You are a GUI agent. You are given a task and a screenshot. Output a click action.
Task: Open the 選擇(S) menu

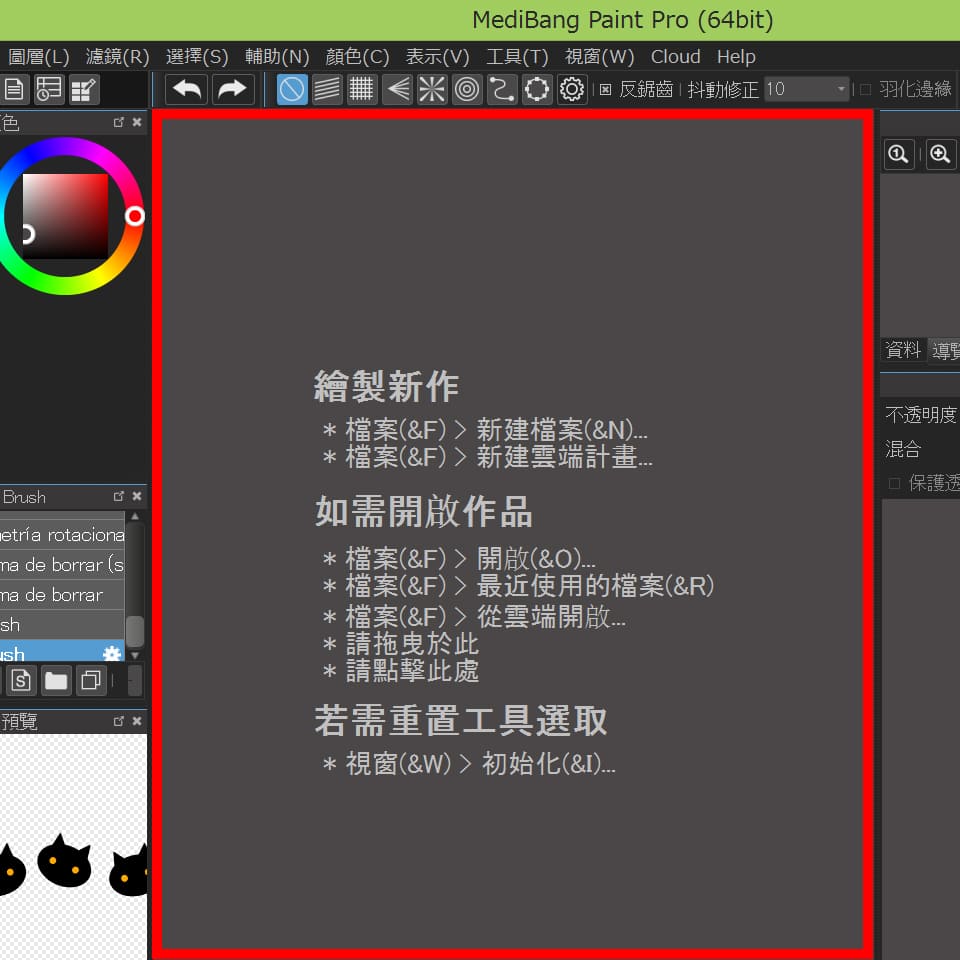click(197, 57)
